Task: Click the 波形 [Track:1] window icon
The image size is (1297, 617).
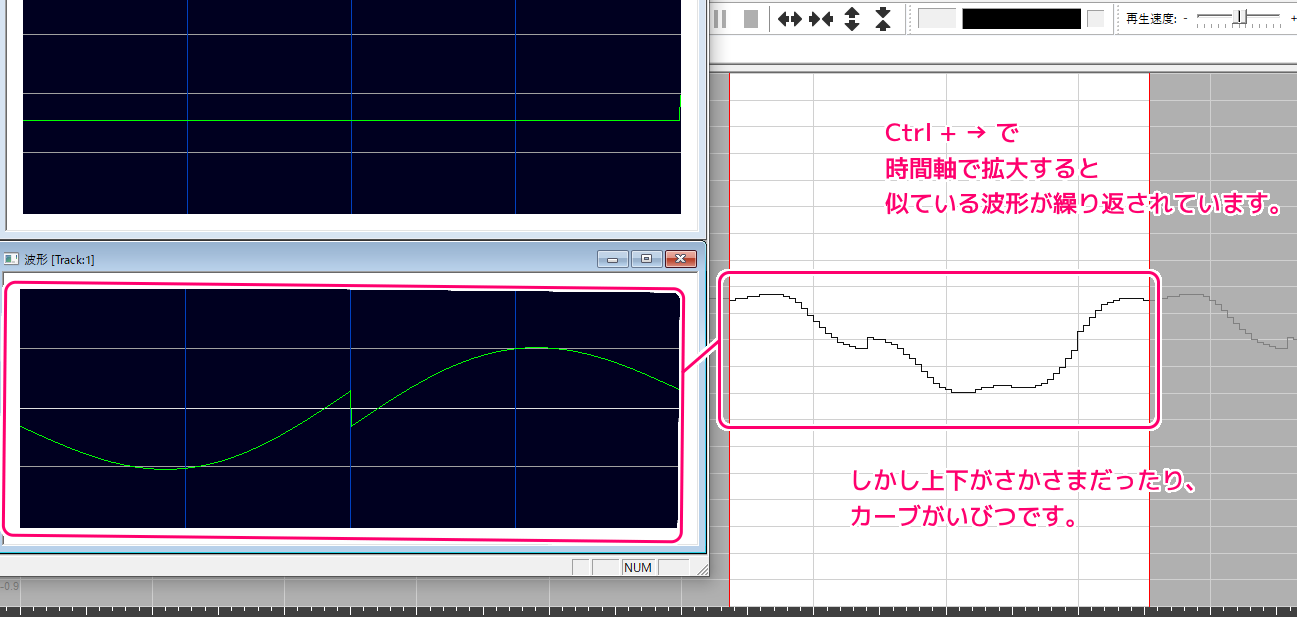Action: 10,259
